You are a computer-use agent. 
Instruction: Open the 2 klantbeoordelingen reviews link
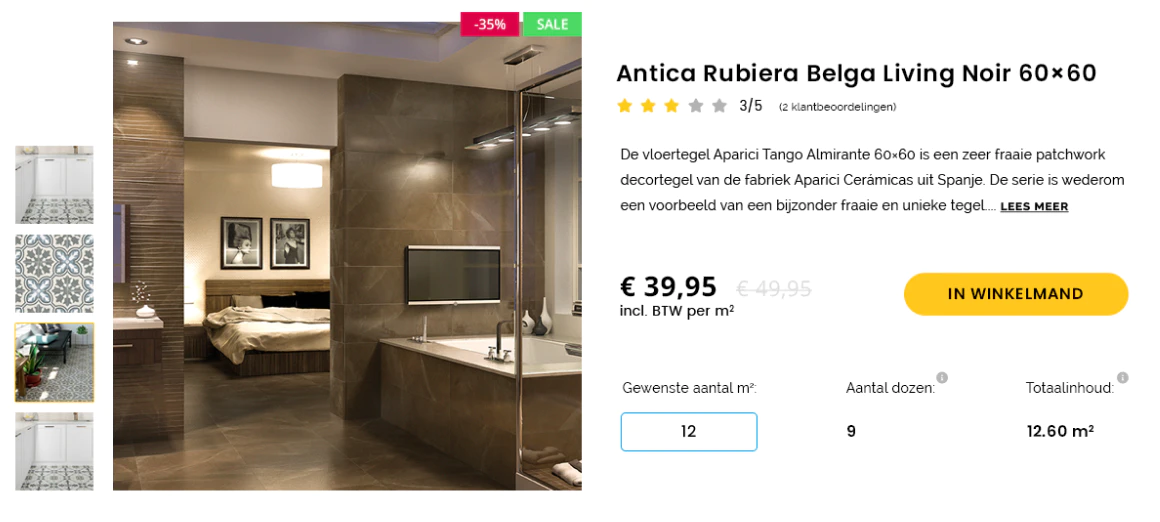[x=837, y=107]
